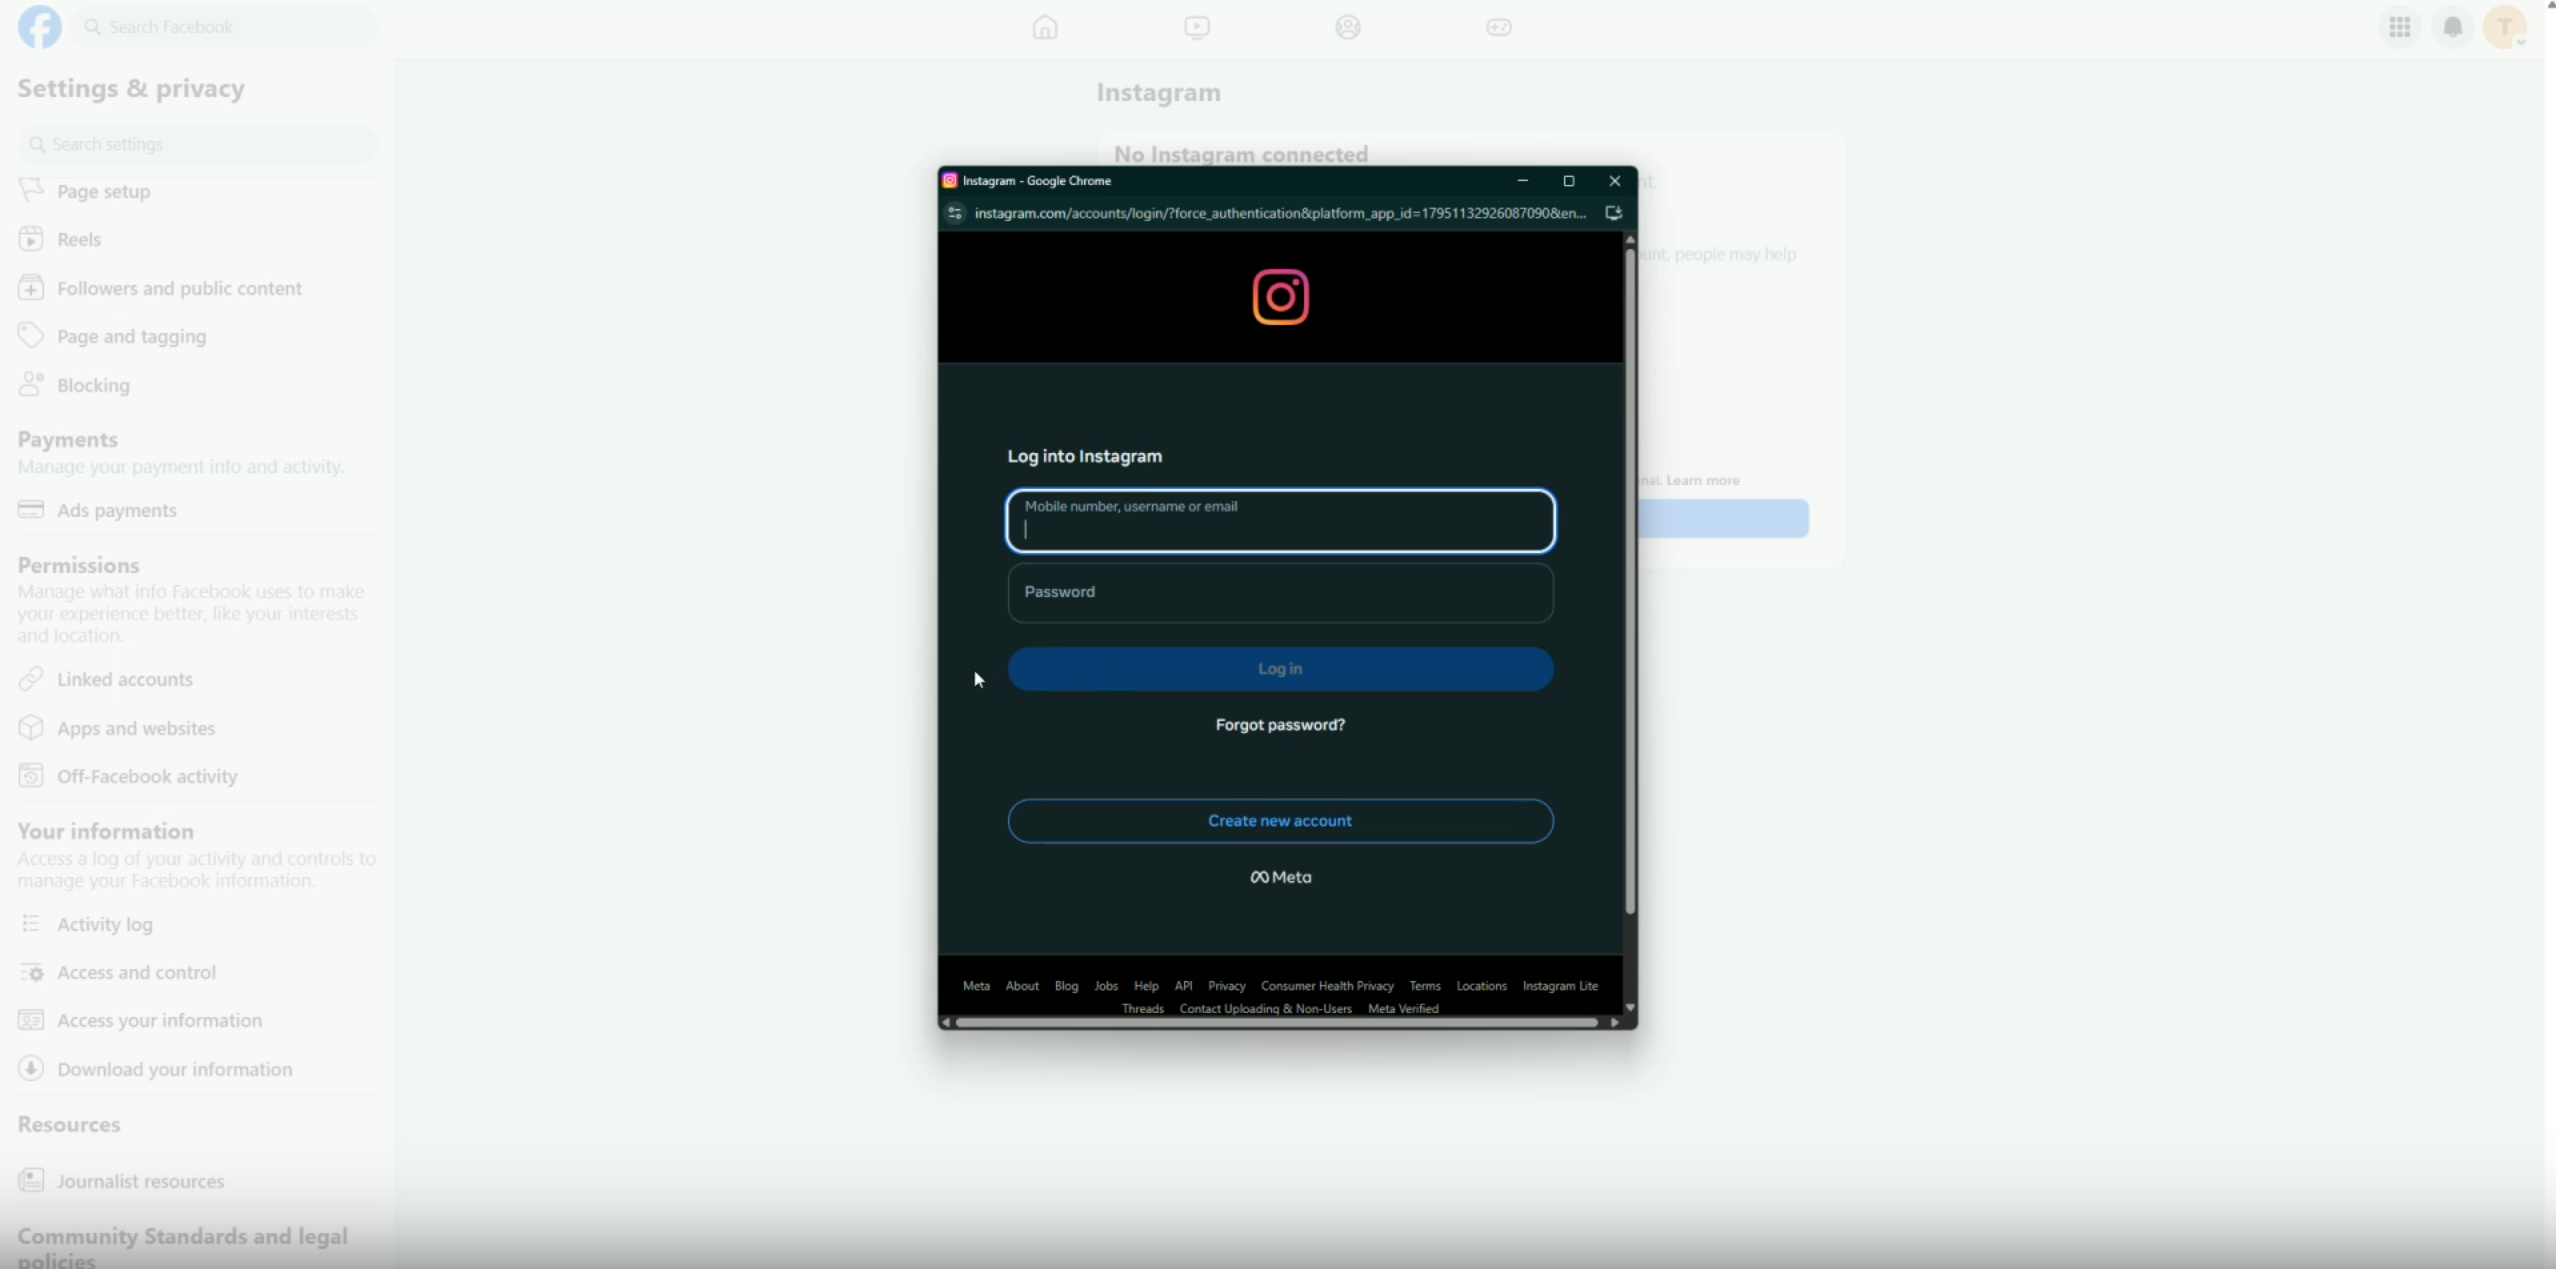Click the site info icon in address bar
The height and width of the screenshot is (1269, 2556).
tap(955, 213)
